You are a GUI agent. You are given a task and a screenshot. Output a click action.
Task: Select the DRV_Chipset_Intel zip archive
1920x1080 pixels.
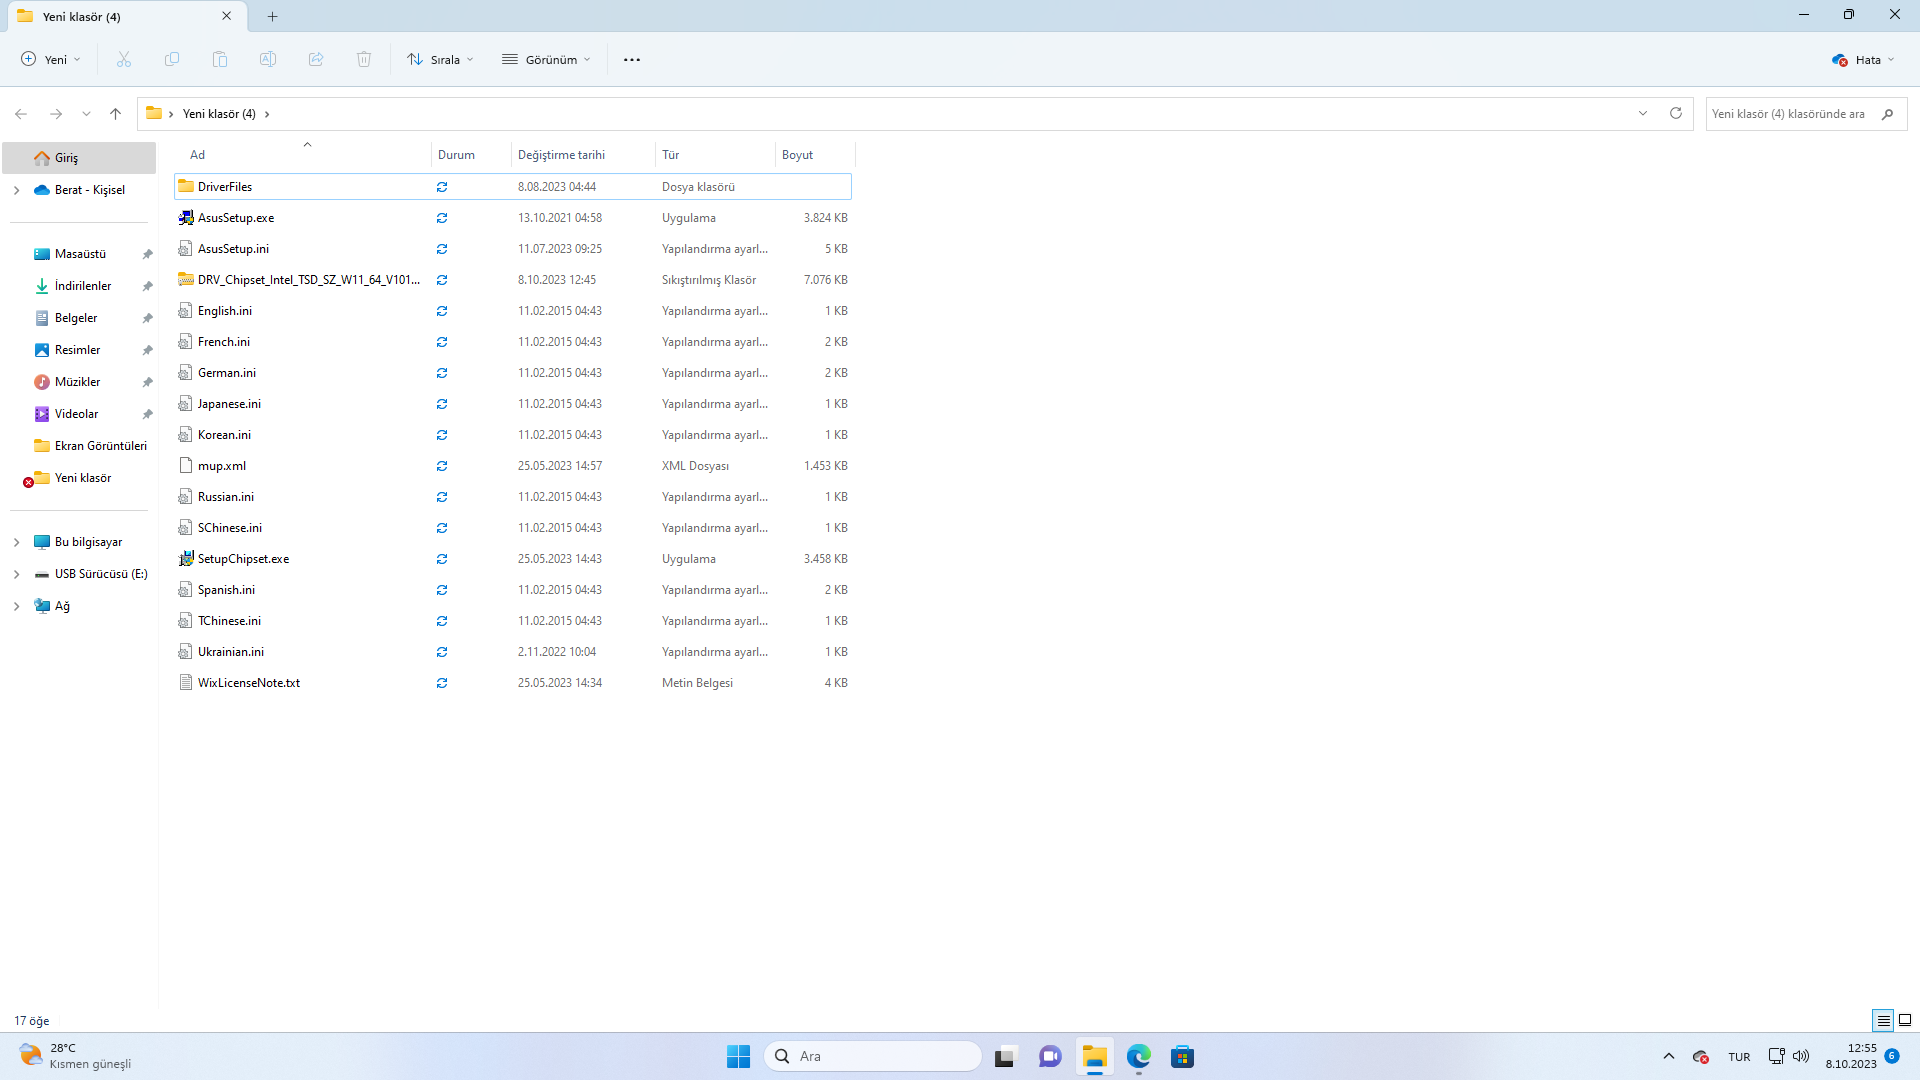coord(513,280)
